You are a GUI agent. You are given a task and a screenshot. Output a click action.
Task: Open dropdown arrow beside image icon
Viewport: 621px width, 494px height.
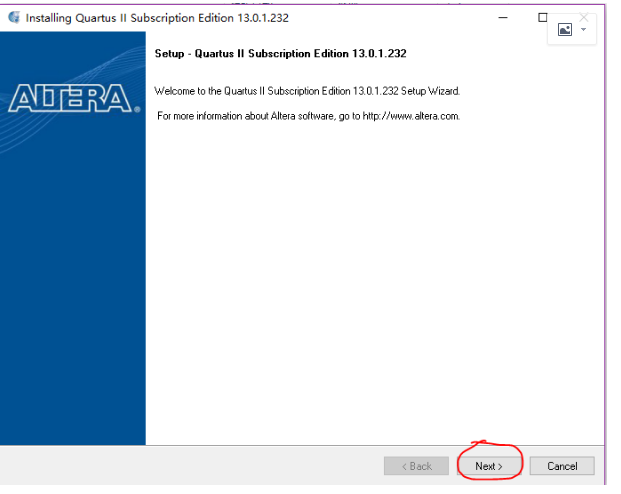[583, 30]
